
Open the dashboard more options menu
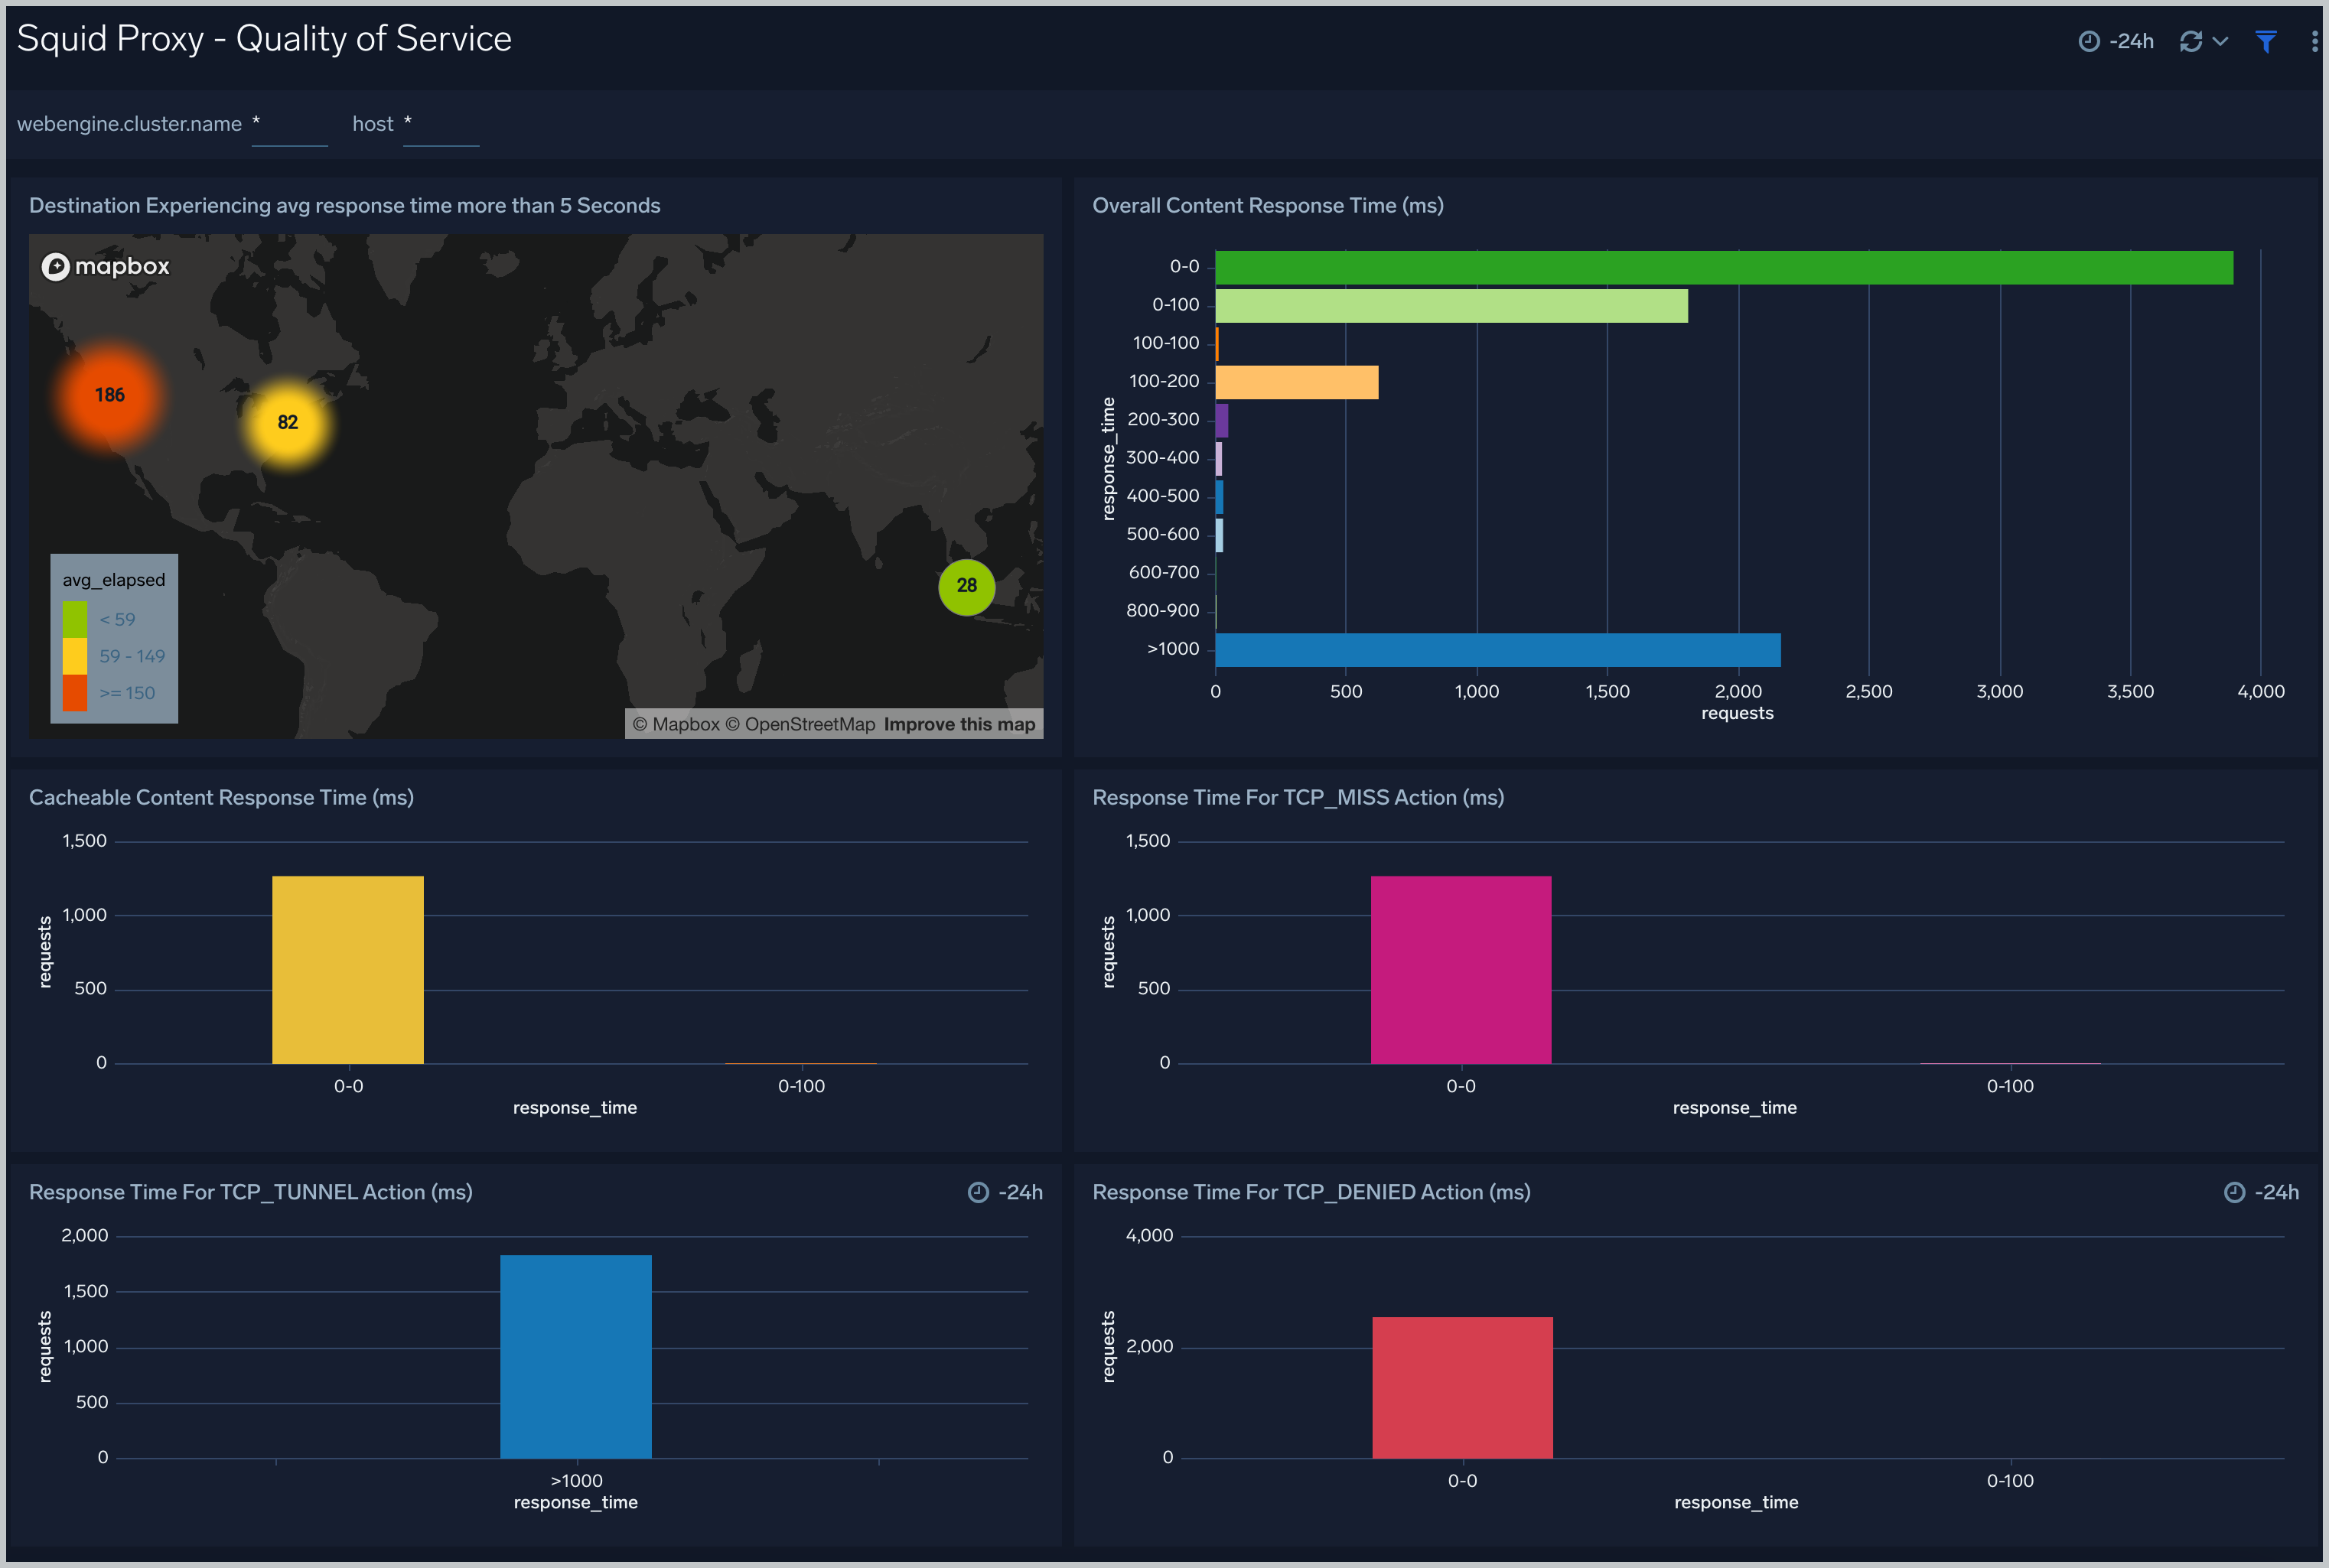2314,41
